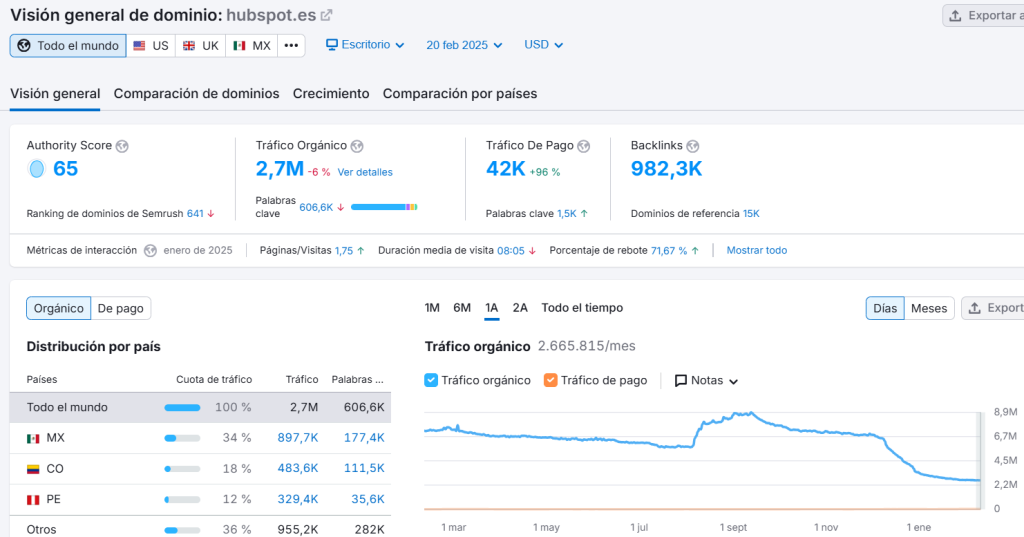Click the globe icon beside Authority Score
Viewport: 1024px width, 537px height.
pyautogui.click(x=122, y=146)
